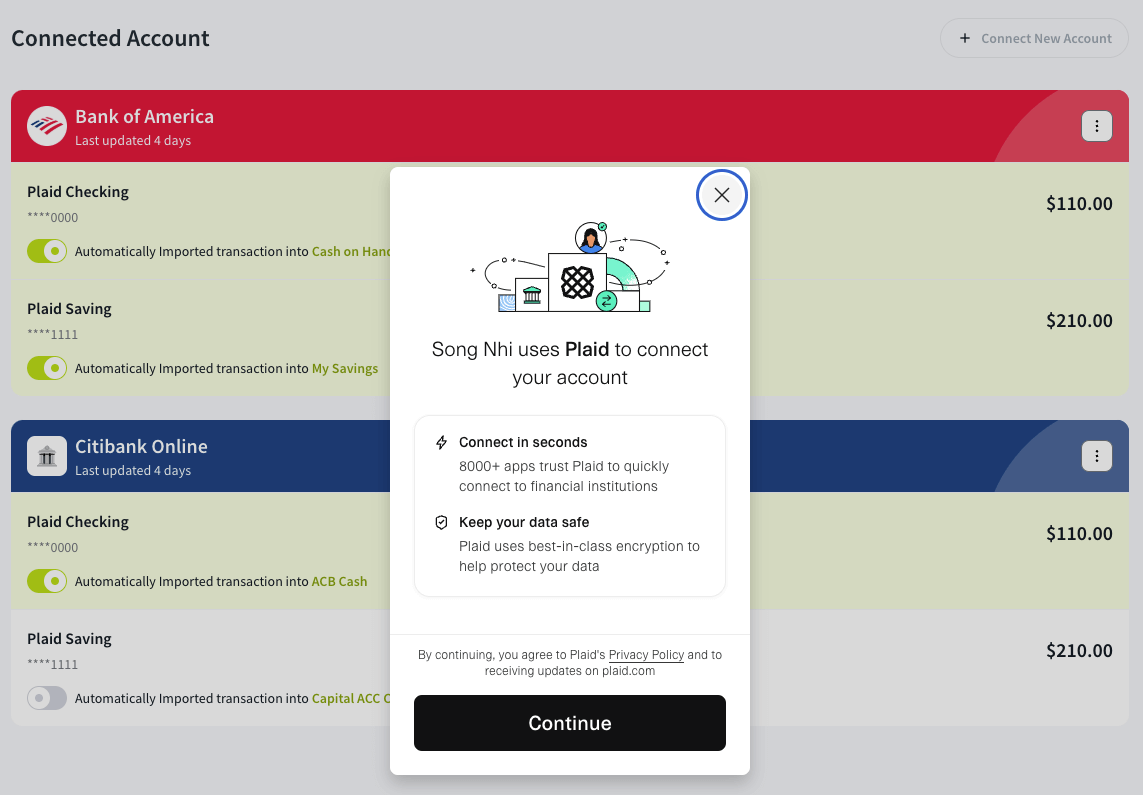
Task: Open Citibank Online three-dot options menu
Action: pyautogui.click(x=1096, y=456)
